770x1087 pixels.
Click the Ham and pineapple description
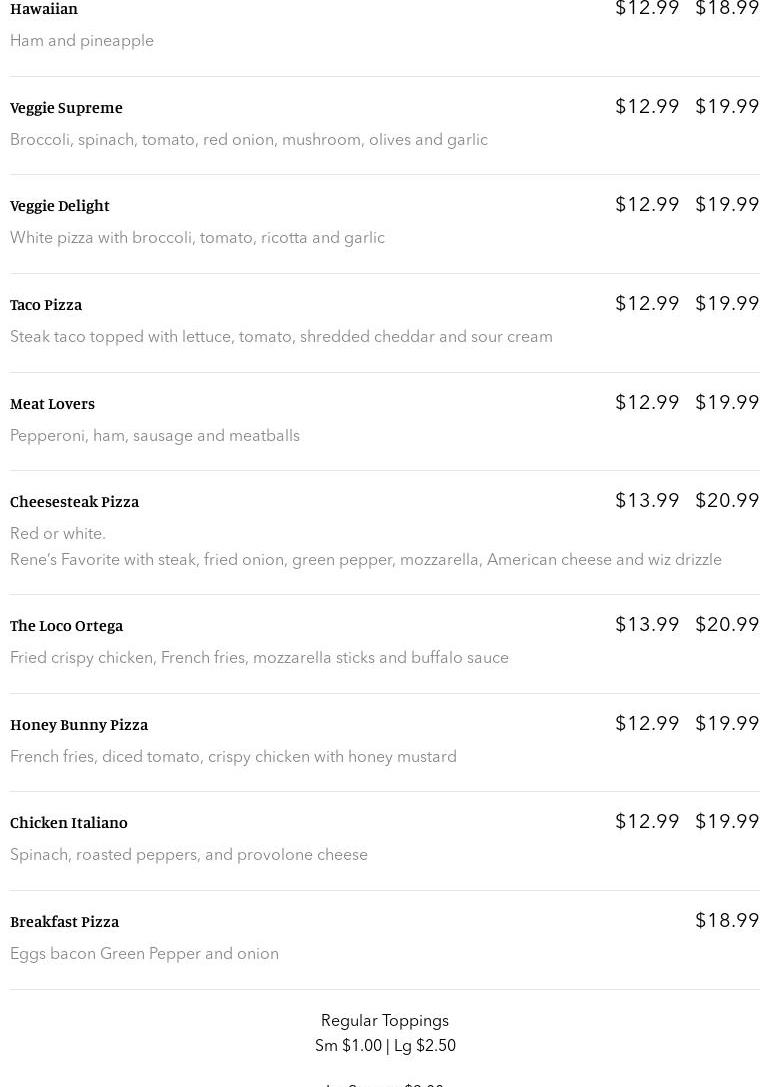pyautogui.click(x=82, y=41)
